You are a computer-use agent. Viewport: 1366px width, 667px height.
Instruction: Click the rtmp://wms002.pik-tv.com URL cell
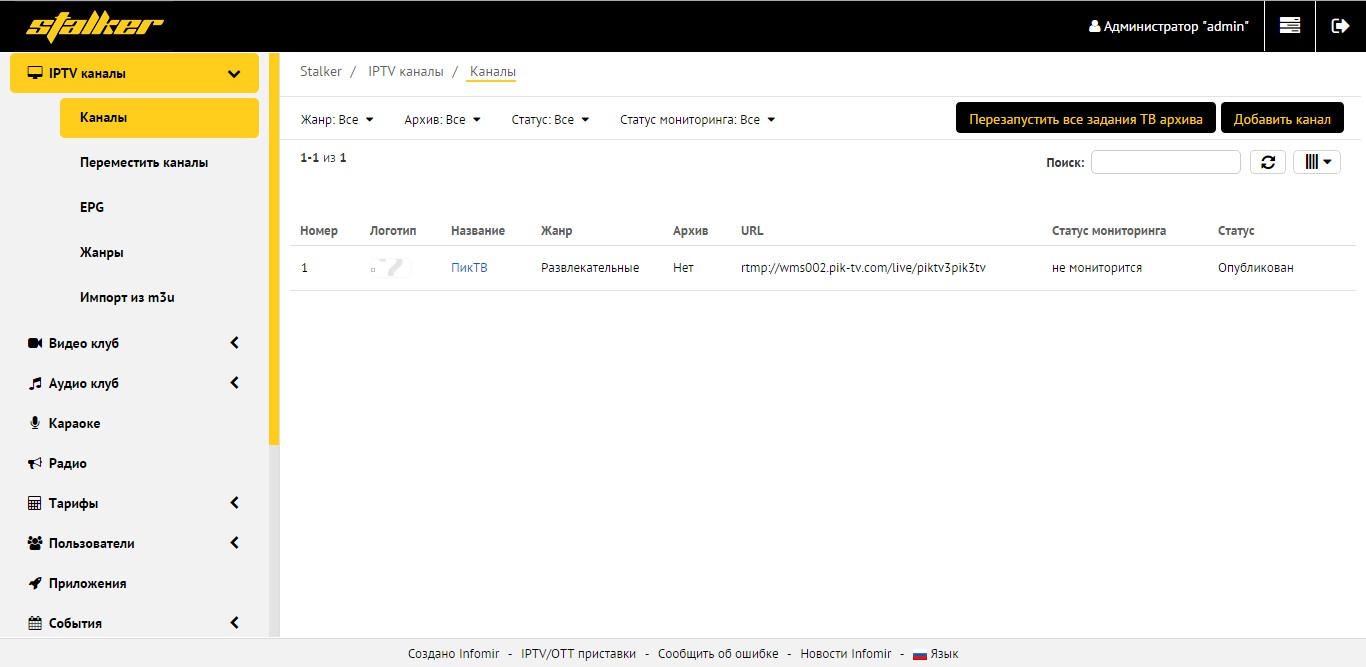tap(863, 268)
